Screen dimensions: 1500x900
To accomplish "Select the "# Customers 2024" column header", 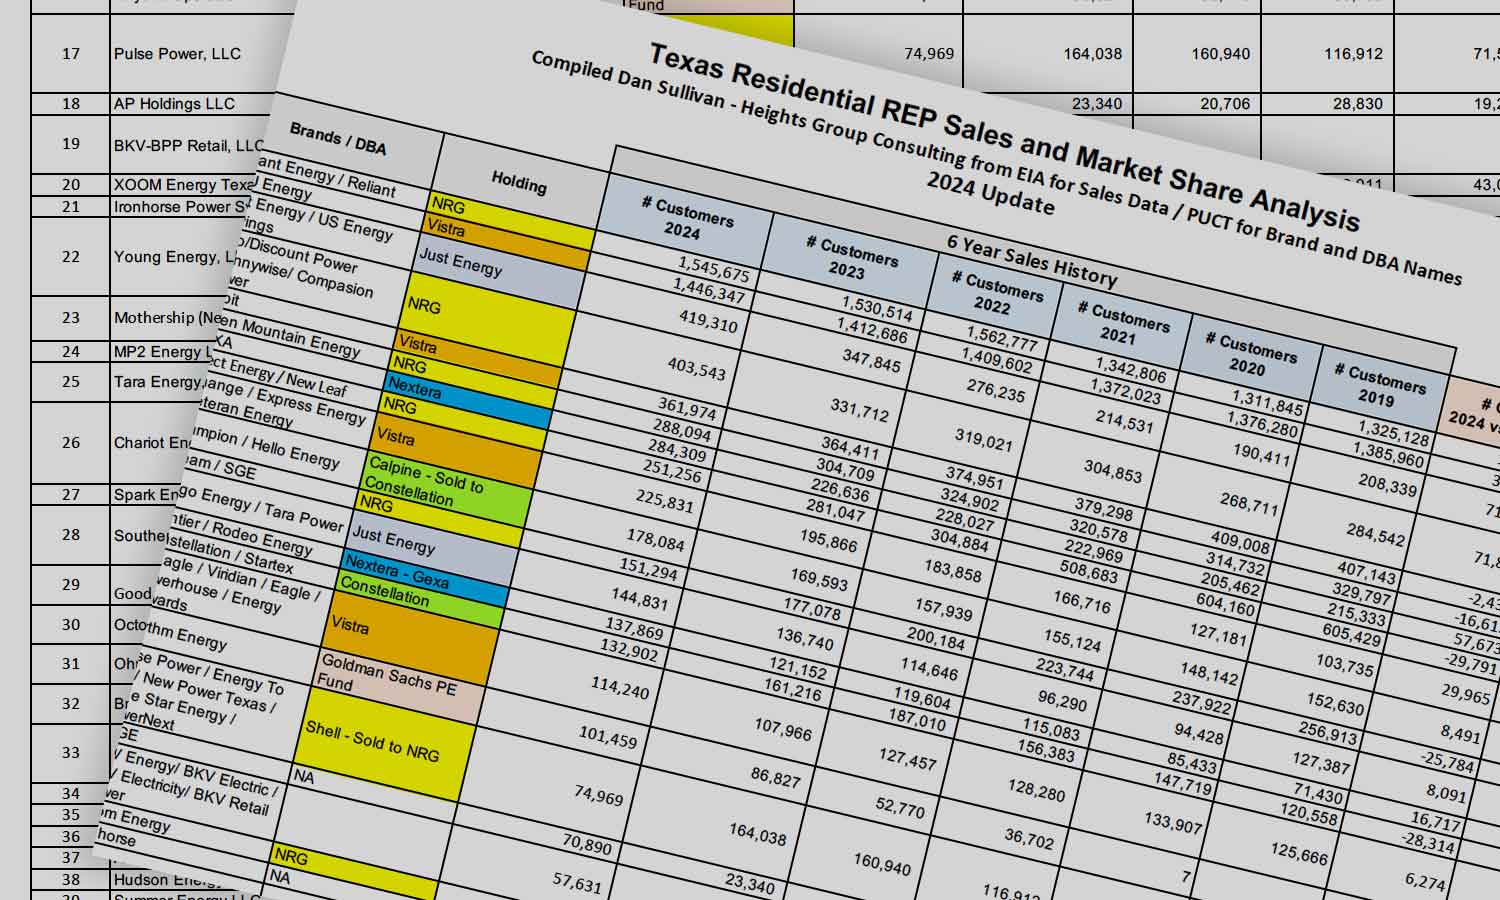I will point(686,220).
